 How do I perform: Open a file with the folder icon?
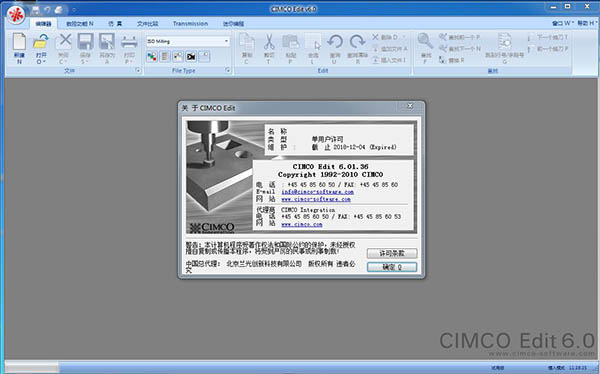click(x=41, y=42)
